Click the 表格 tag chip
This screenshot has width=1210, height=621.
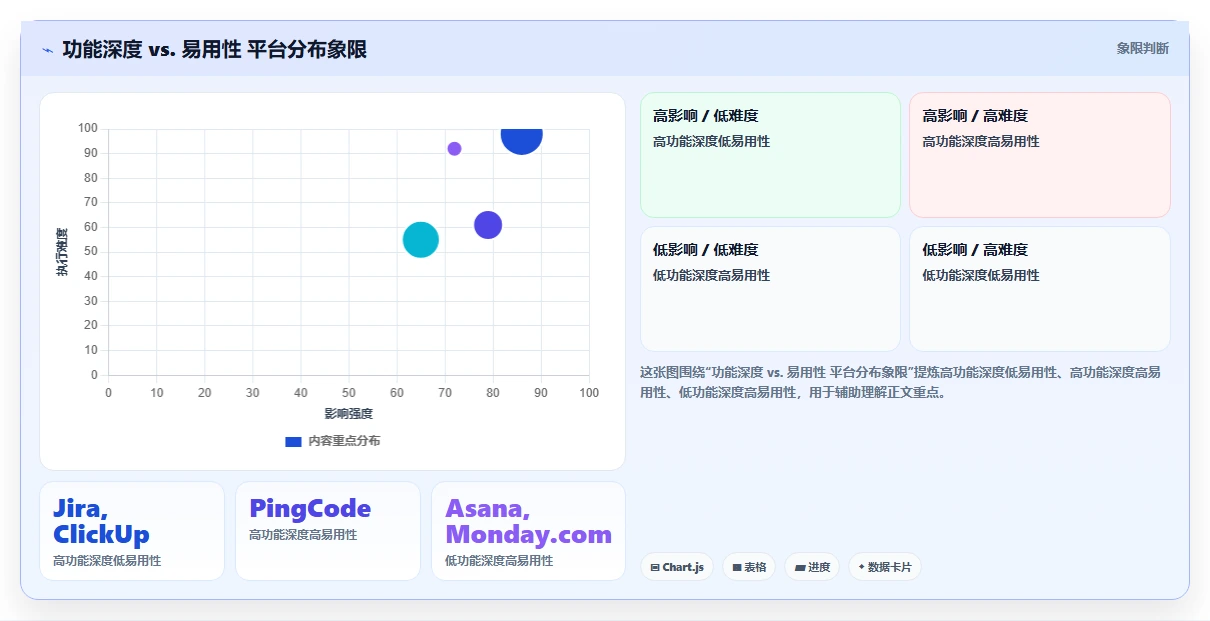(x=749, y=567)
